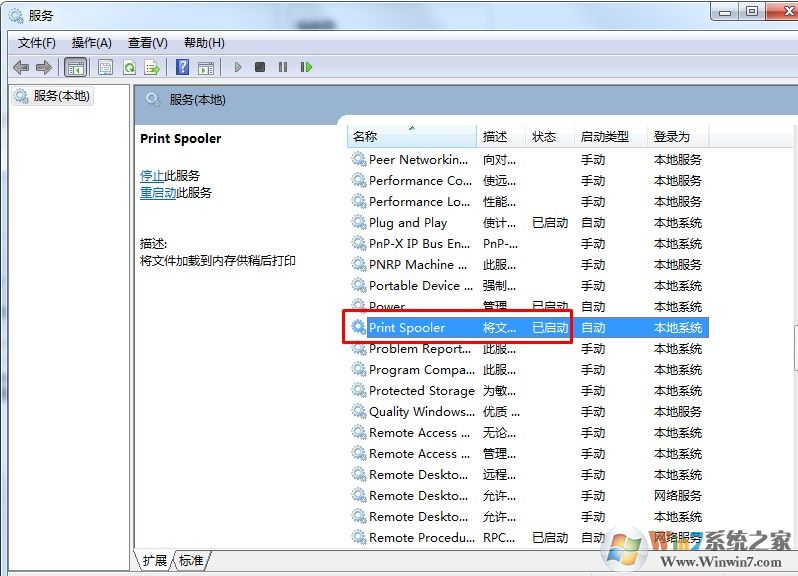Viewport: 798px width, 576px height.
Task: Click the 重启动 service link
Action: tap(158, 193)
